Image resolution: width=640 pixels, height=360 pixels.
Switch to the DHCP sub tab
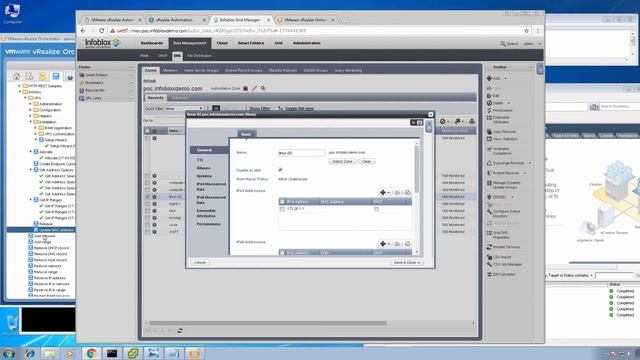(162, 56)
